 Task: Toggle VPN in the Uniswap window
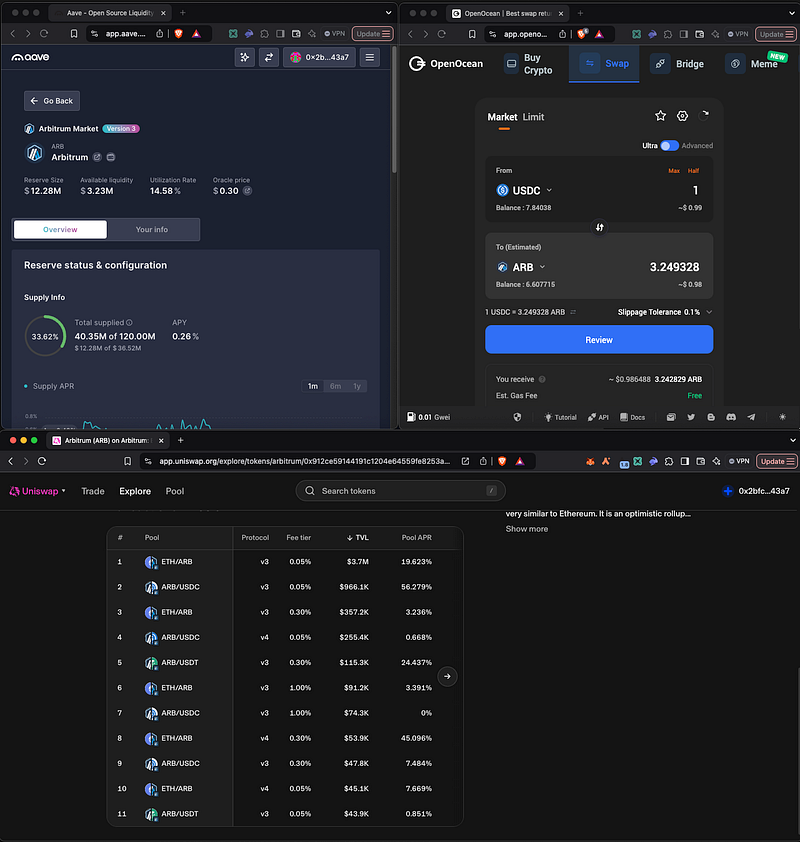coord(739,461)
